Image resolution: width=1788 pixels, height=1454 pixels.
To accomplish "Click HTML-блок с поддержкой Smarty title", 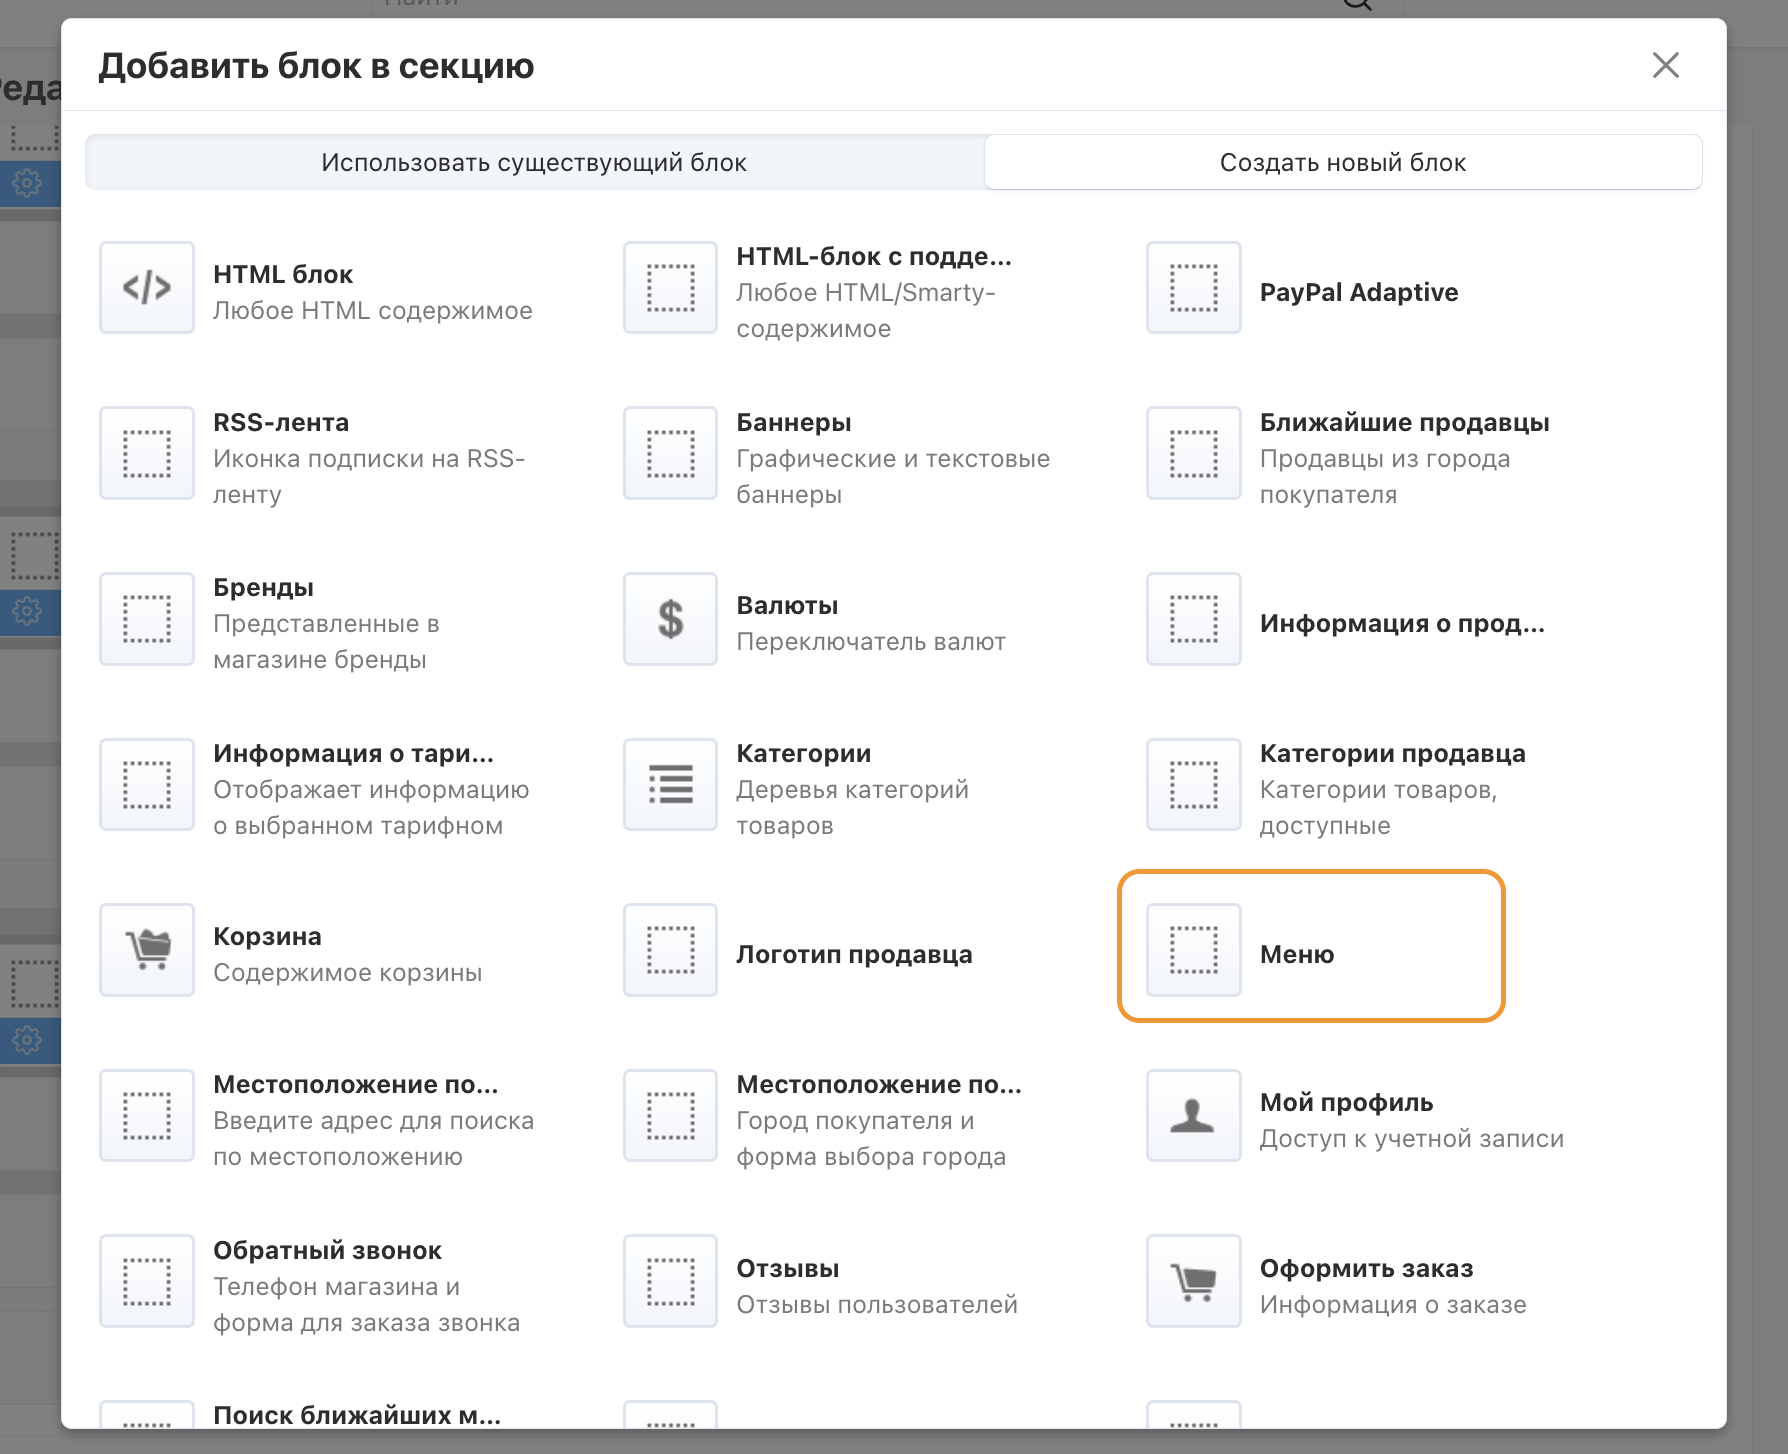I will 873,257.
